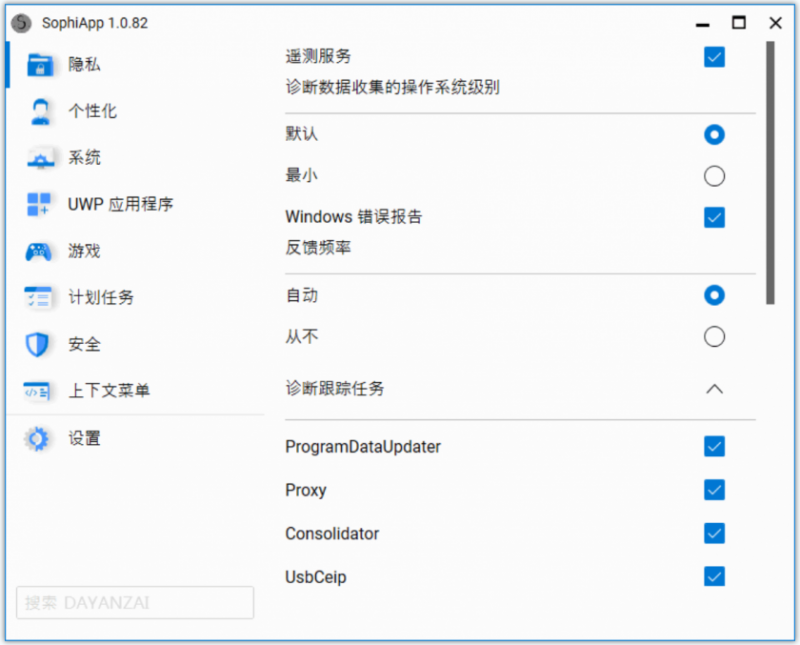Click the vertical scrollbar thumb

770,172
